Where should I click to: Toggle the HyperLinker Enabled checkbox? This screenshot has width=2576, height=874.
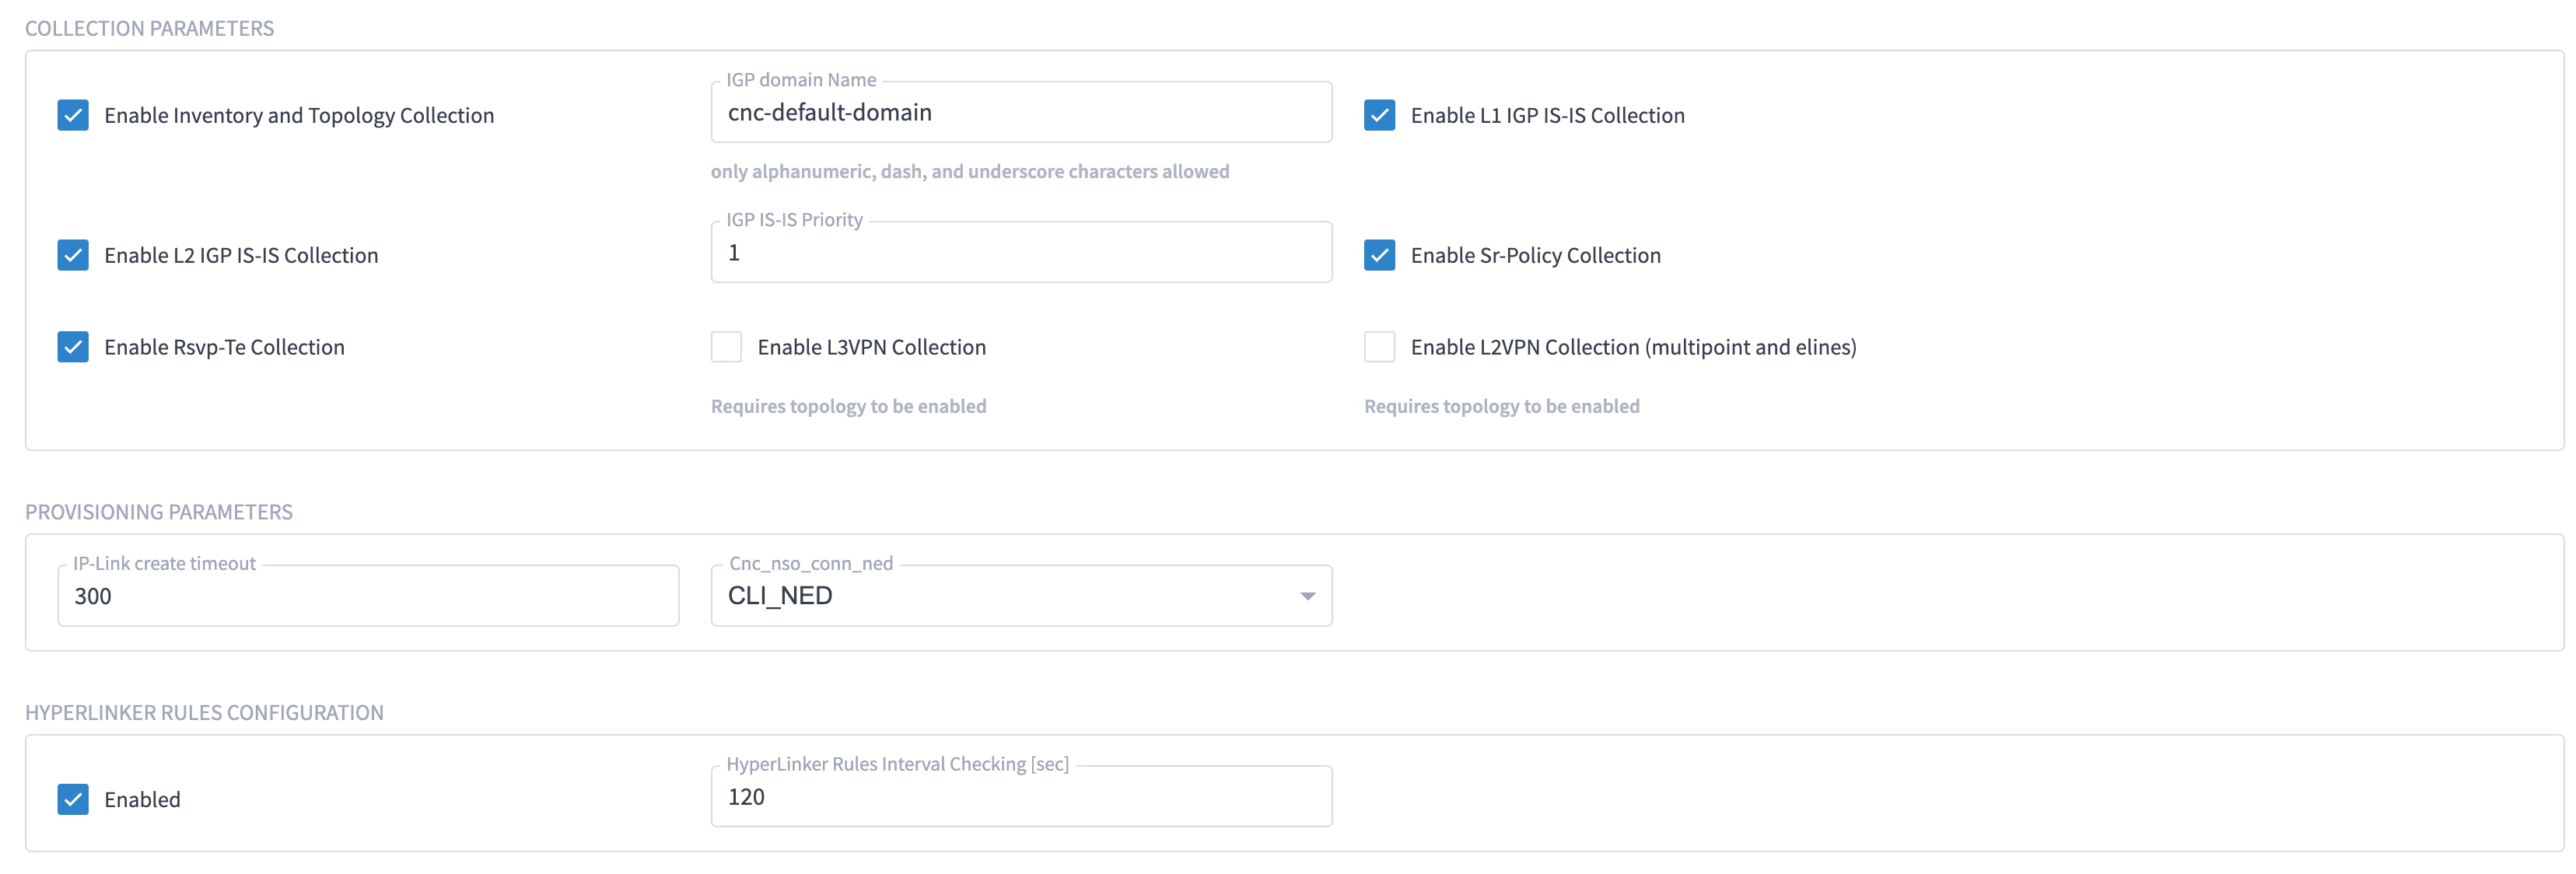tap(73, 799)
